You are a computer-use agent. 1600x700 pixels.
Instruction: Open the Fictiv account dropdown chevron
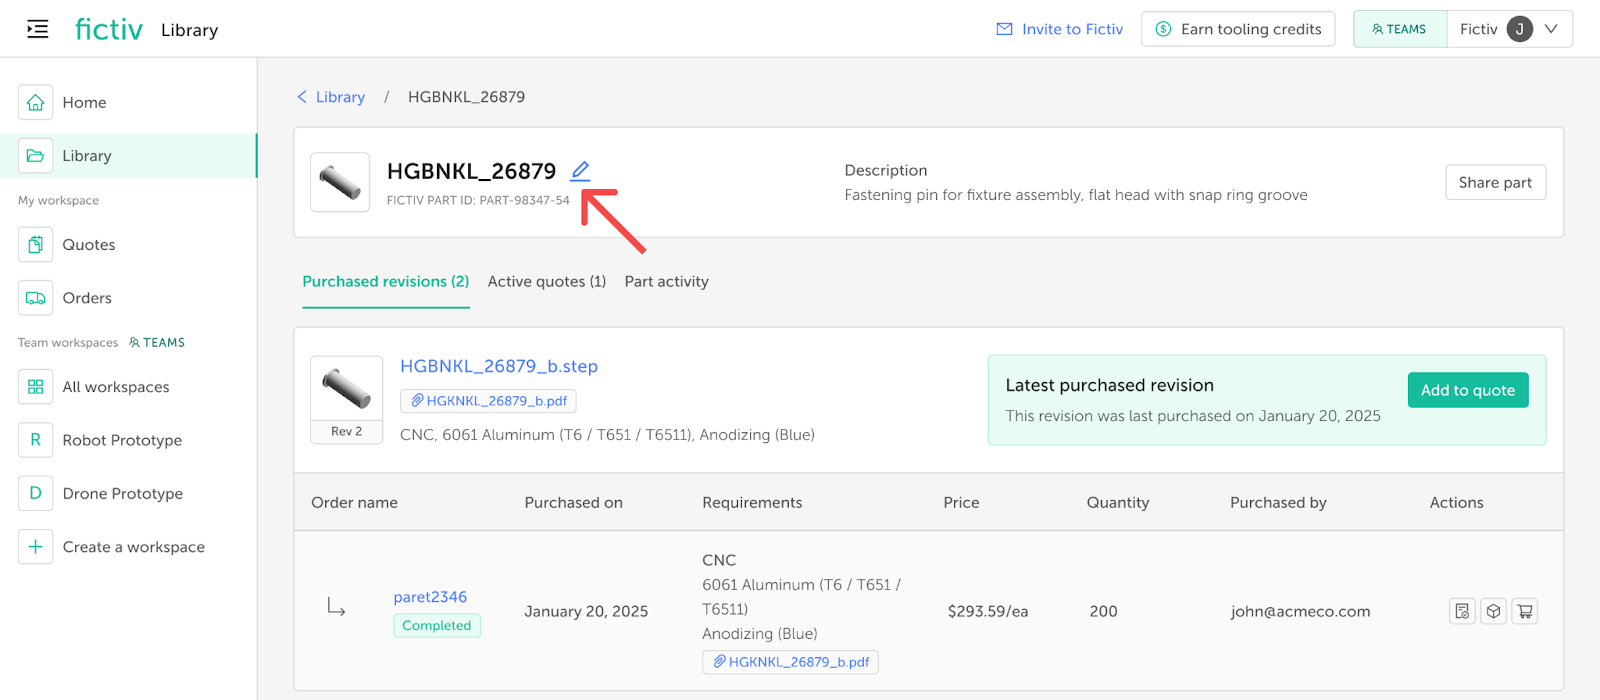click(x=1551, y=29)
